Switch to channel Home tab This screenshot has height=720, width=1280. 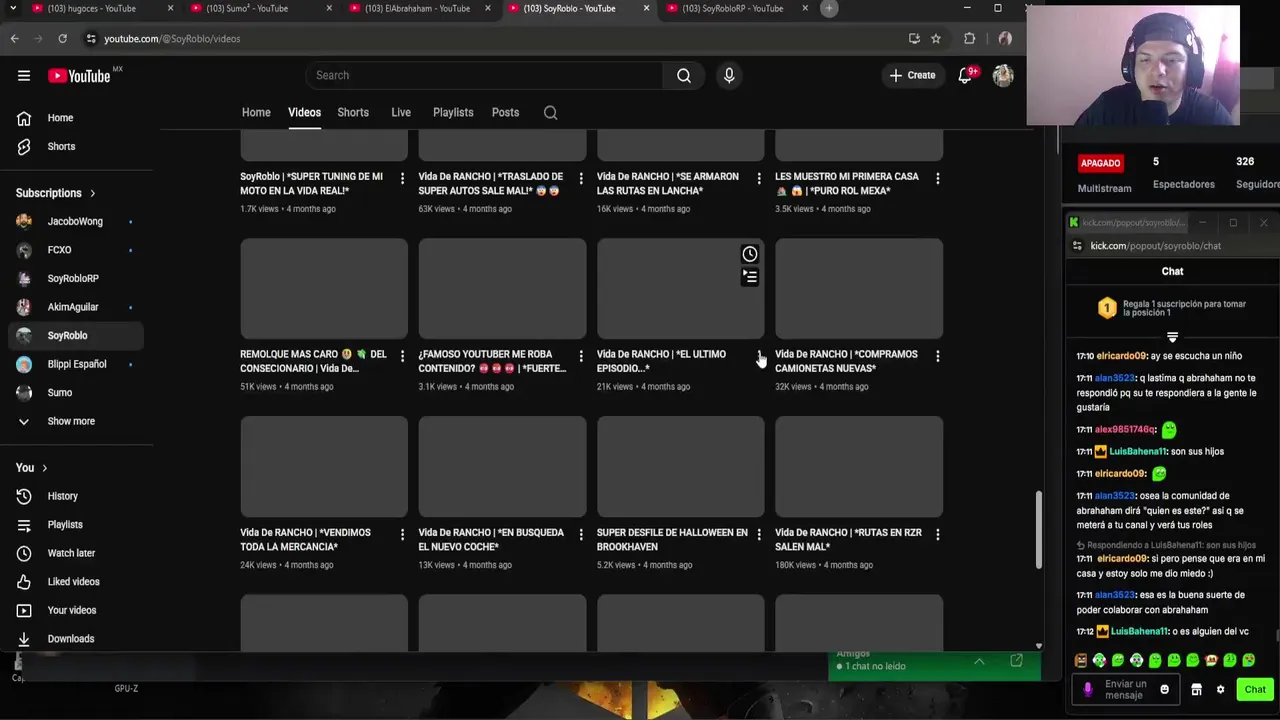256,112
